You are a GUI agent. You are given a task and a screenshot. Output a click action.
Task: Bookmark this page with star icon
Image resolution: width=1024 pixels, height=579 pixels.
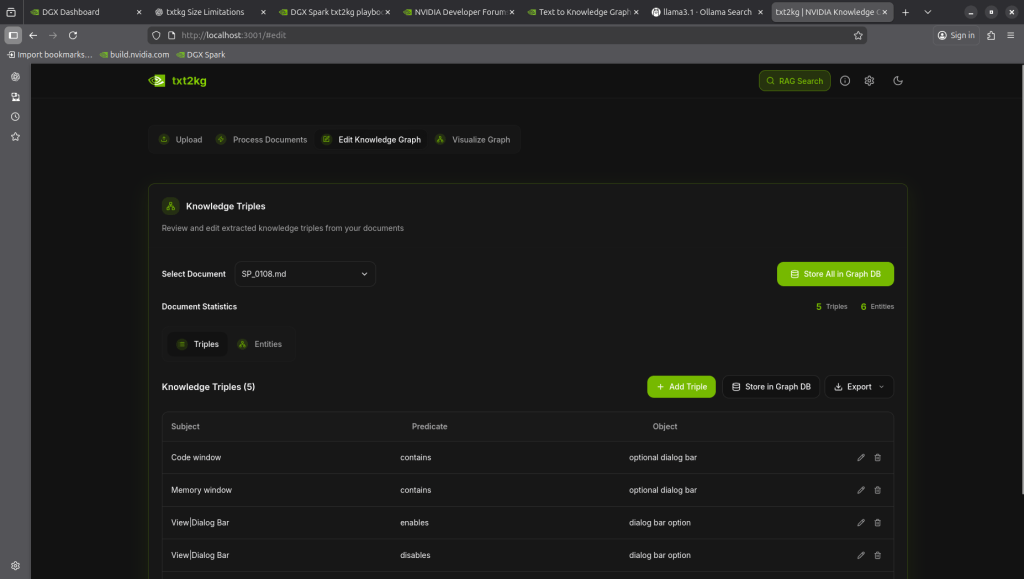(x=858, y=35)
